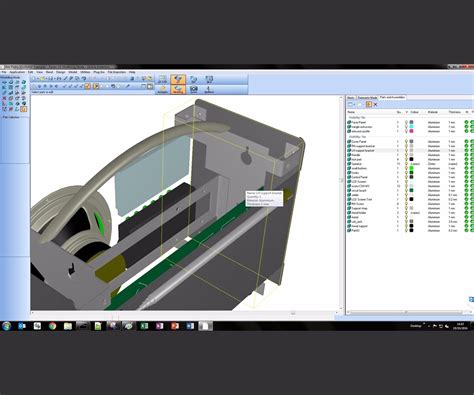Select the LH support bracket part row

(410, 150)
